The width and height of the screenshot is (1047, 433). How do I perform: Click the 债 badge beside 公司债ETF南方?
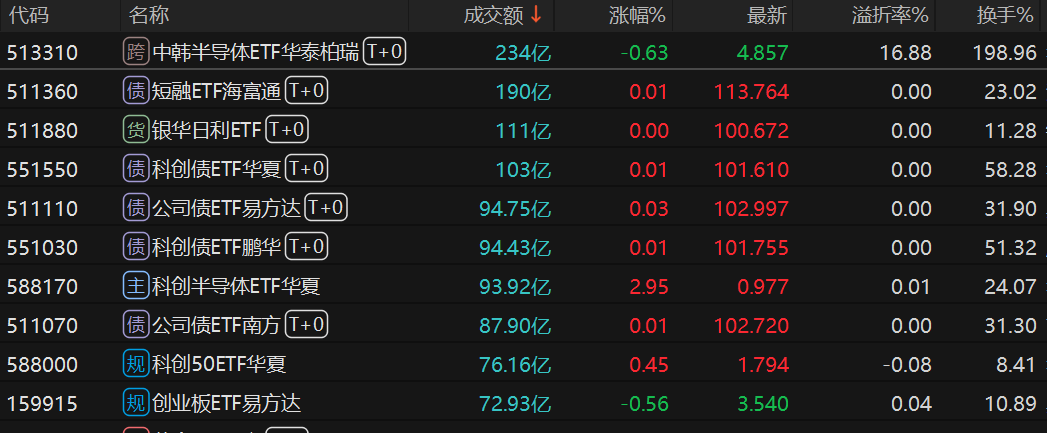pyautogui.click(x=136, y=325)
